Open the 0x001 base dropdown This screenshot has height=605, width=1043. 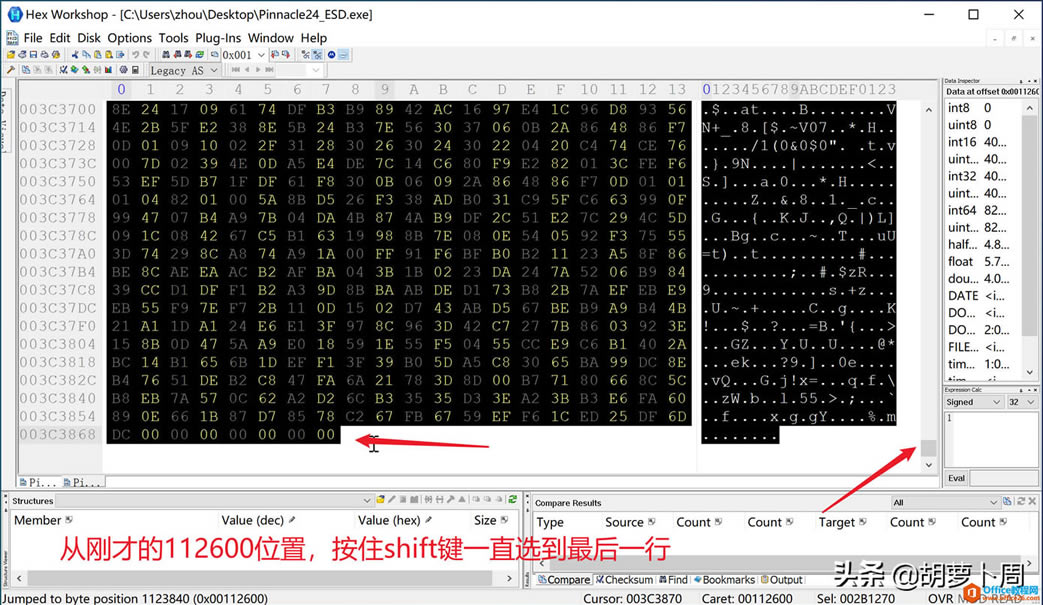click(x=261, y=55)
